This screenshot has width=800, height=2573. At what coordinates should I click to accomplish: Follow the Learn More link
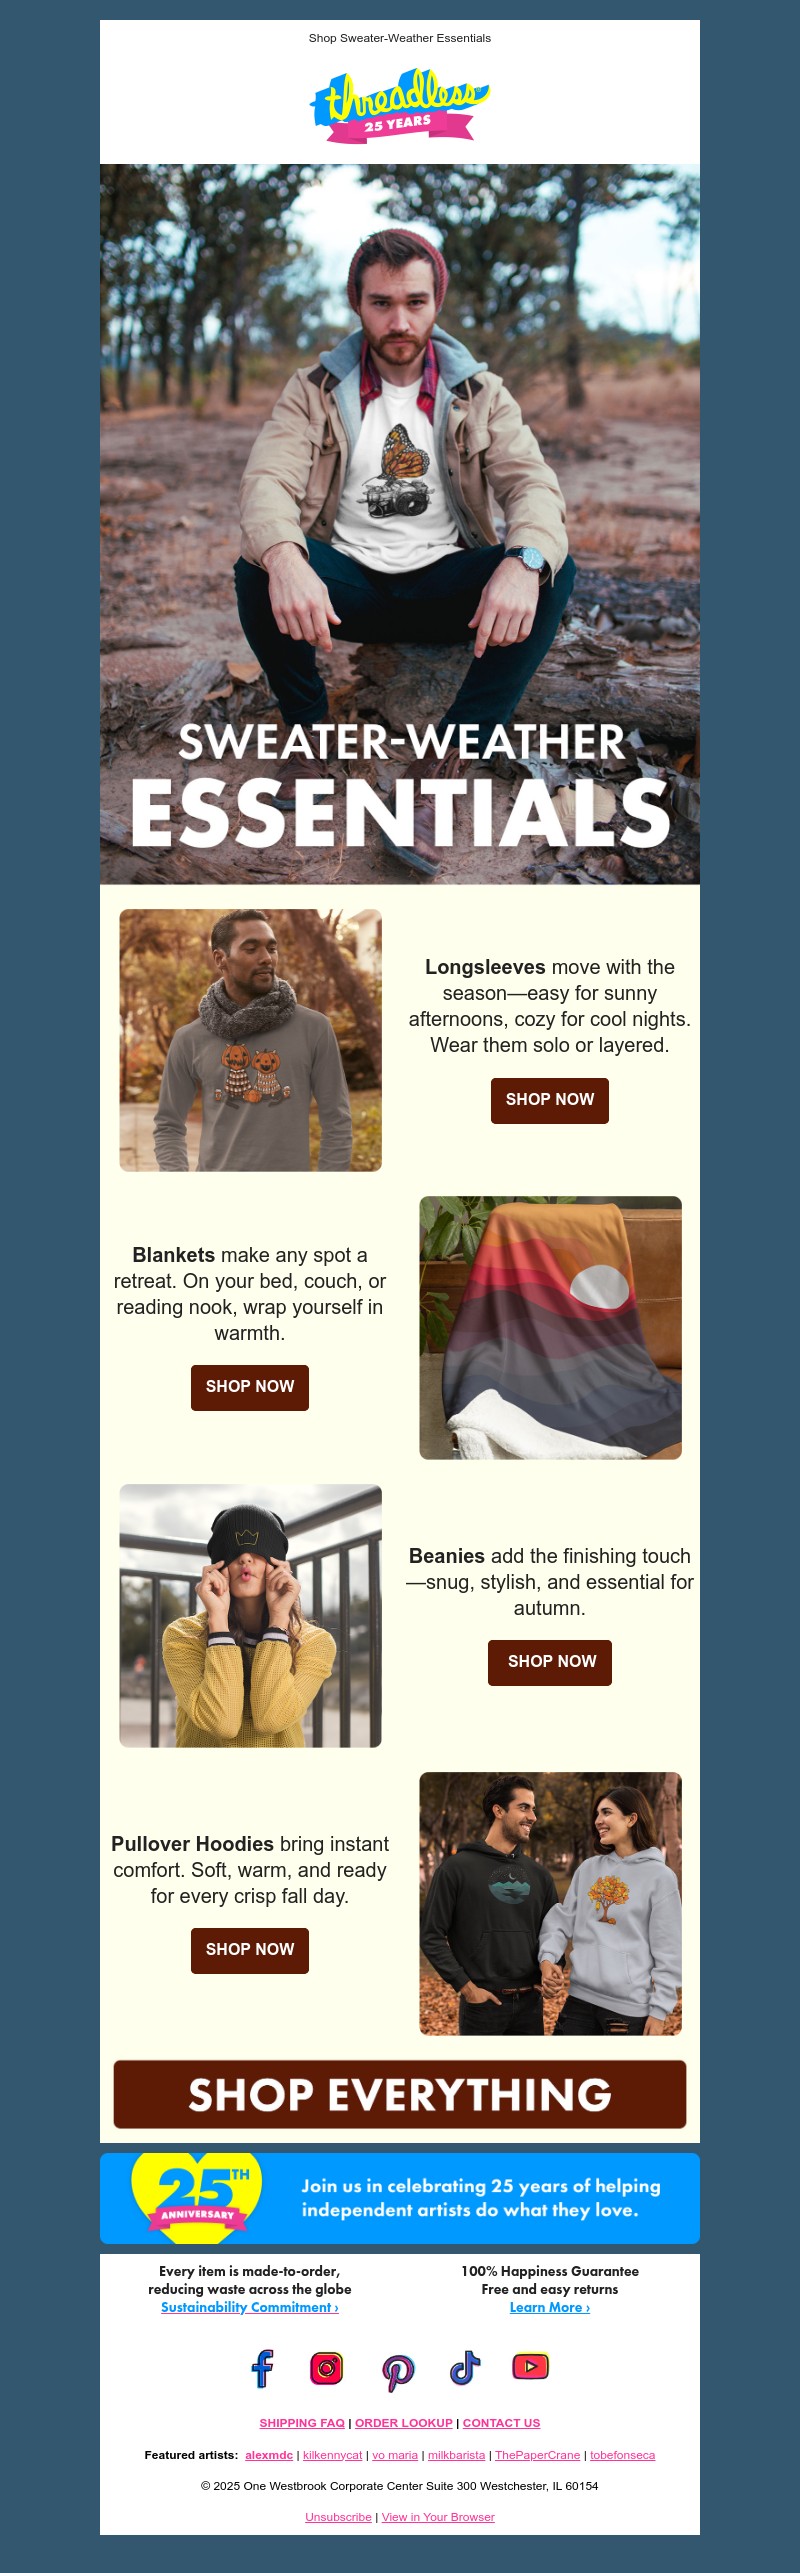point(550,2307)
